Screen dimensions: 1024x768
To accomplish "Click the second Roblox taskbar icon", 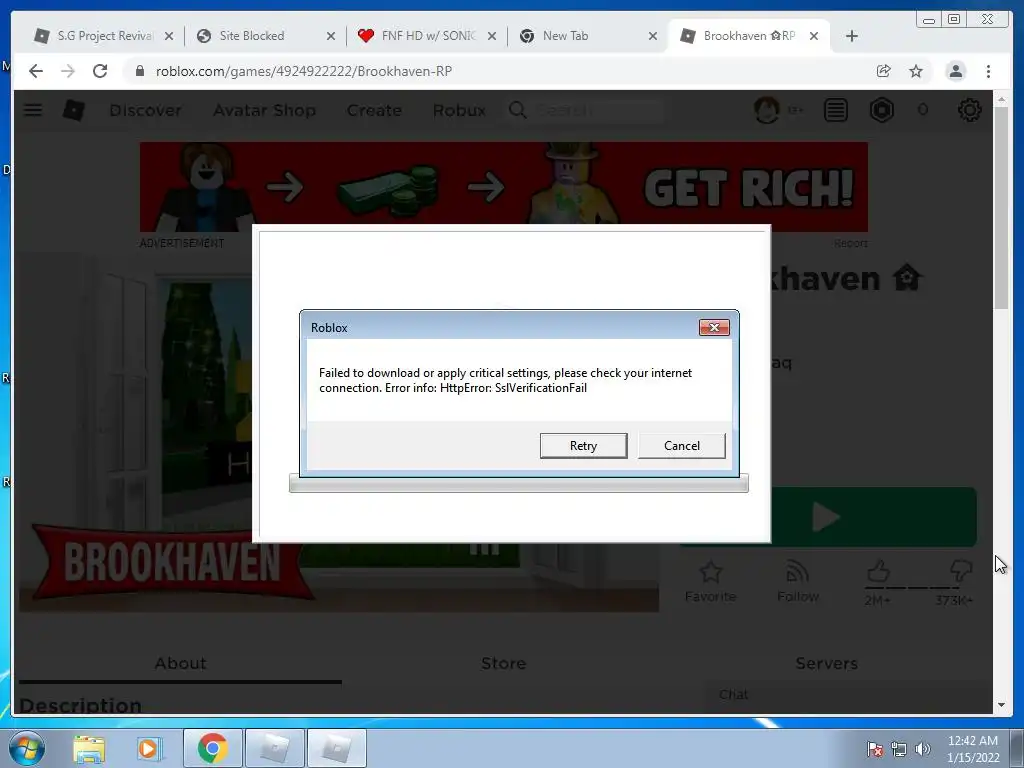I will point(336,748).
